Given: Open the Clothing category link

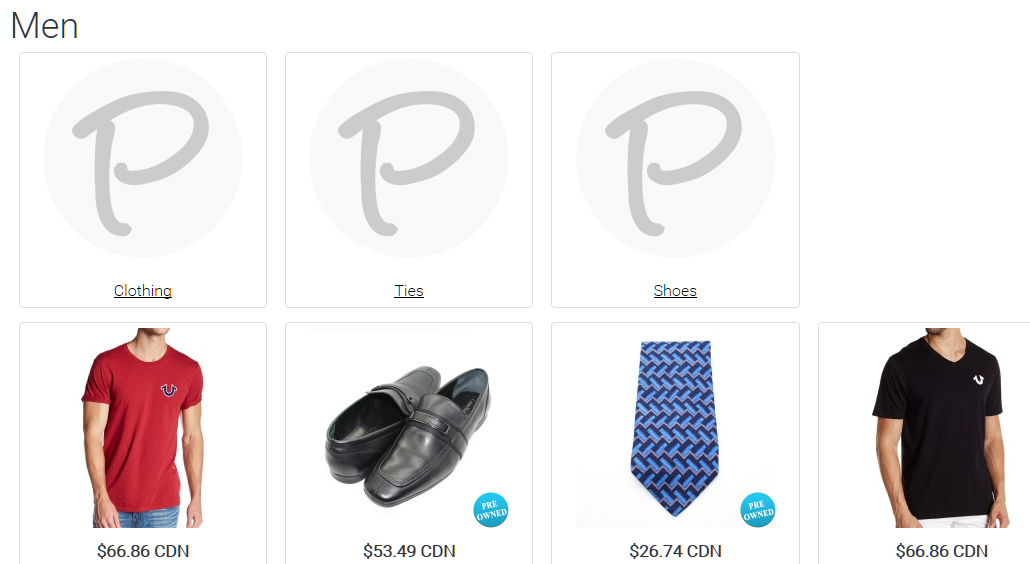Looking at the screenshot, I should (143, 290).
